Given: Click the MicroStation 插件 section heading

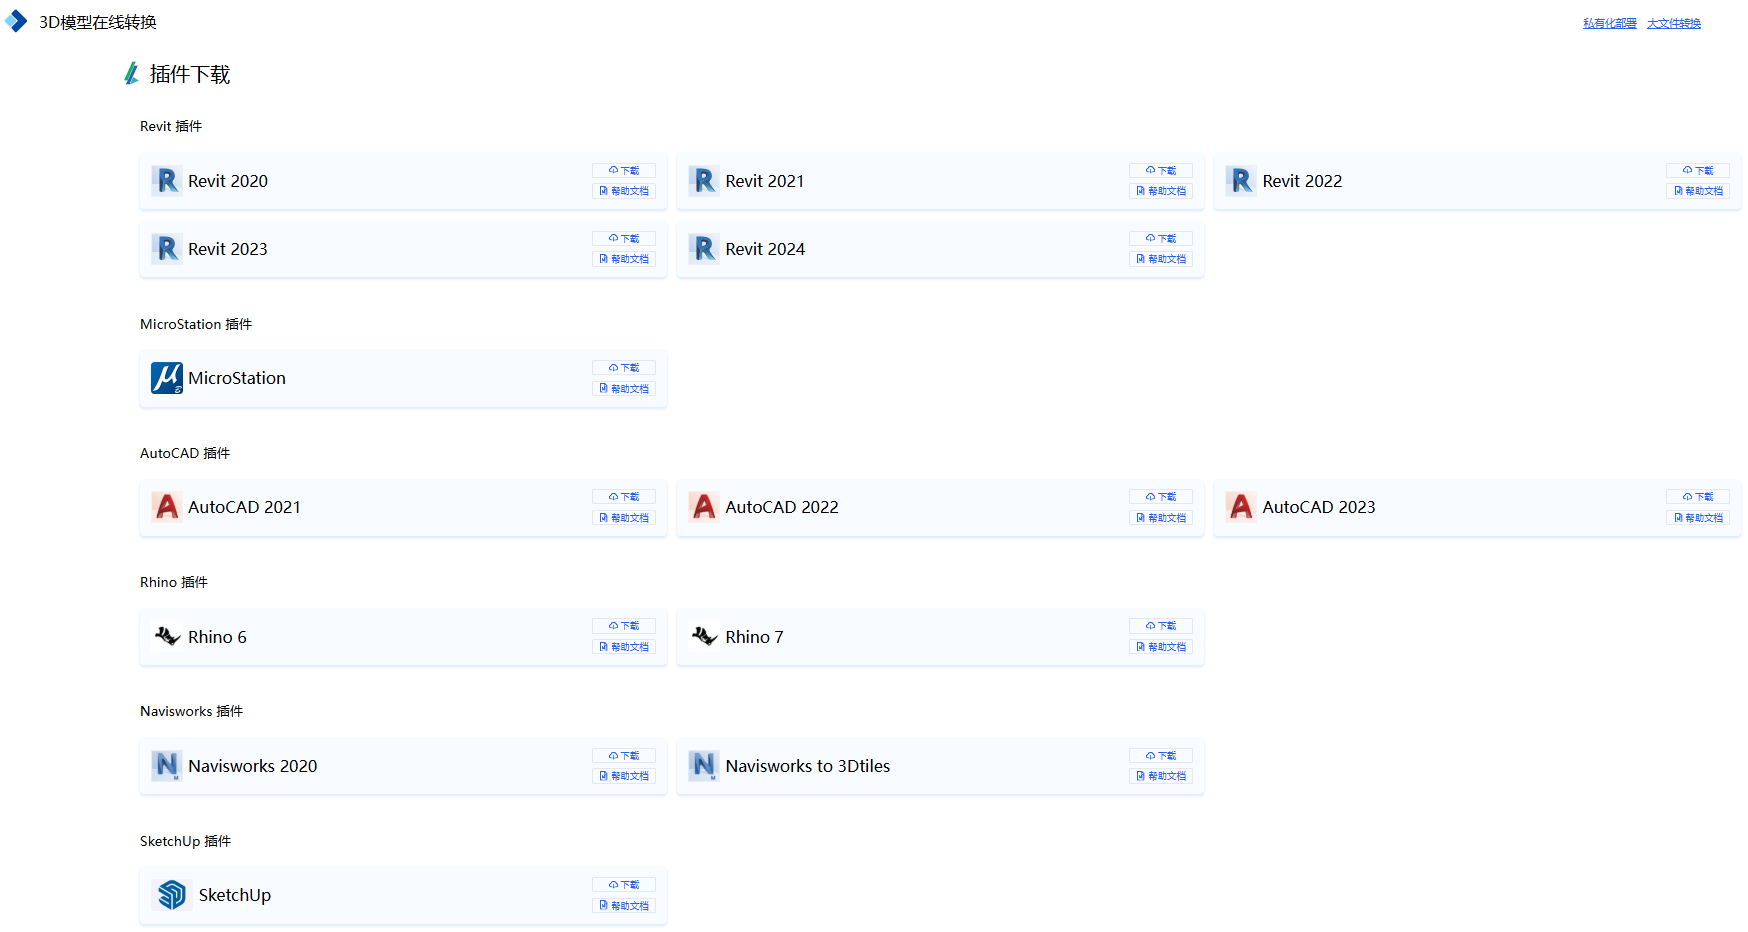Looking at the screenshot, I should pos(196,324).
